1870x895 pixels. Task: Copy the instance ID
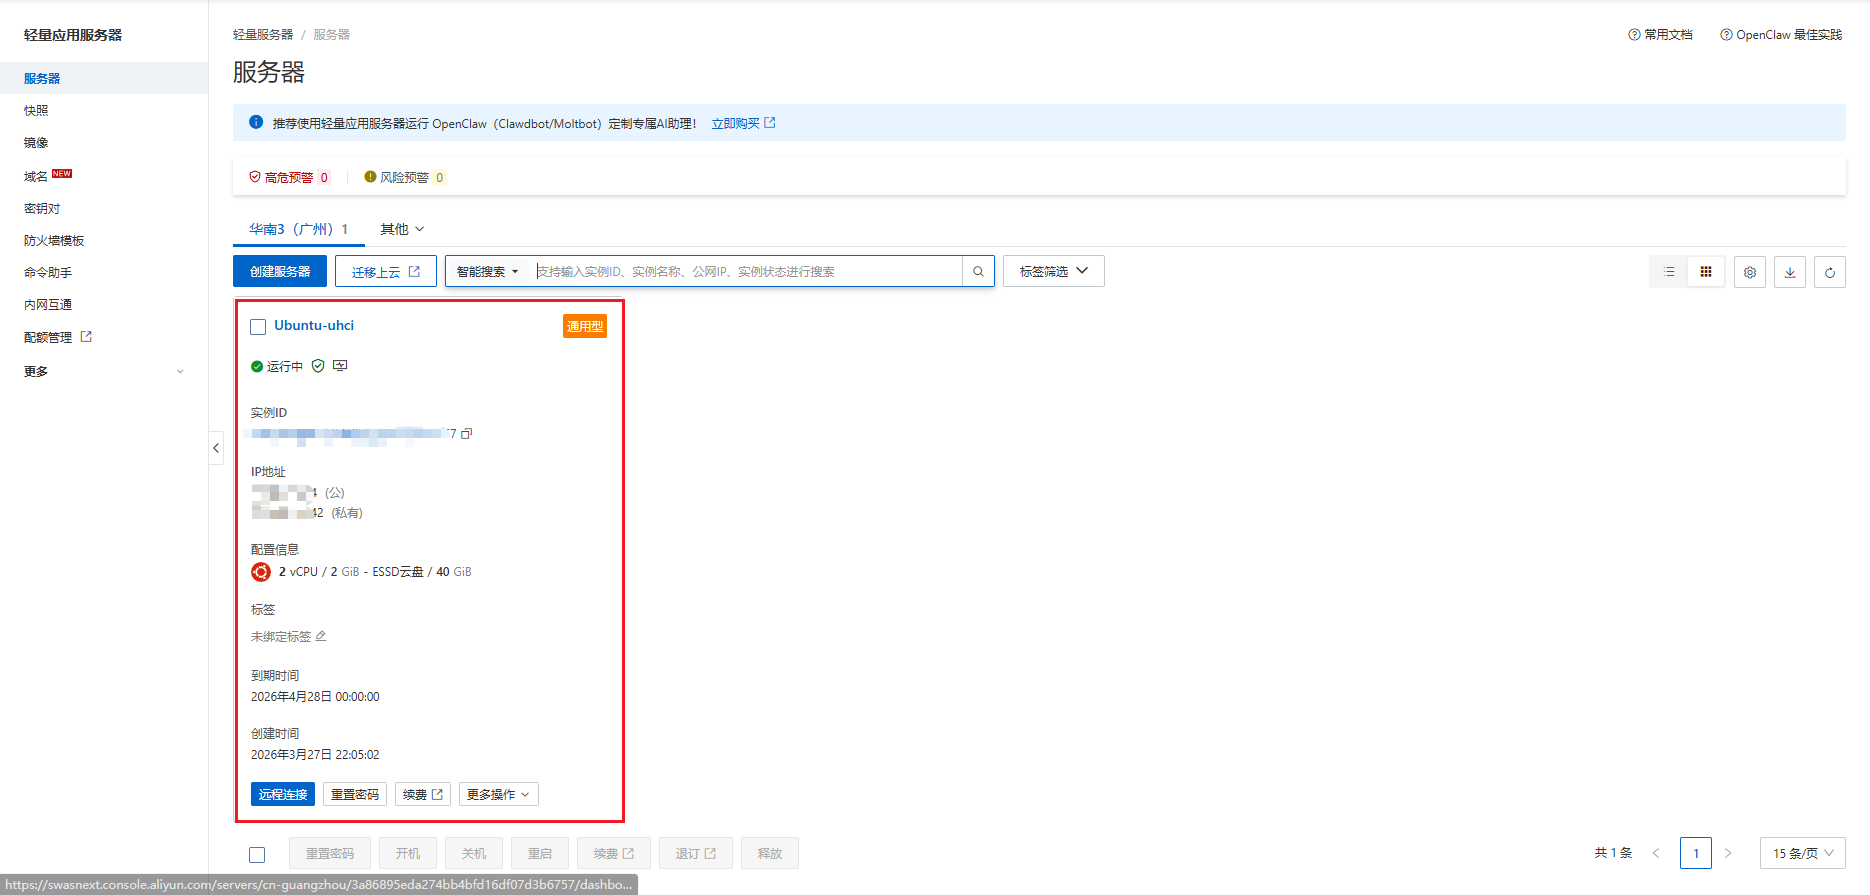[467, 433]
